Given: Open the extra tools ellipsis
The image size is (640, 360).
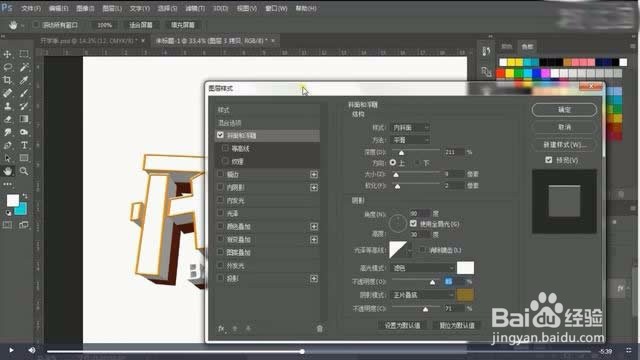Looking at the screenshot, I should 7,184.
